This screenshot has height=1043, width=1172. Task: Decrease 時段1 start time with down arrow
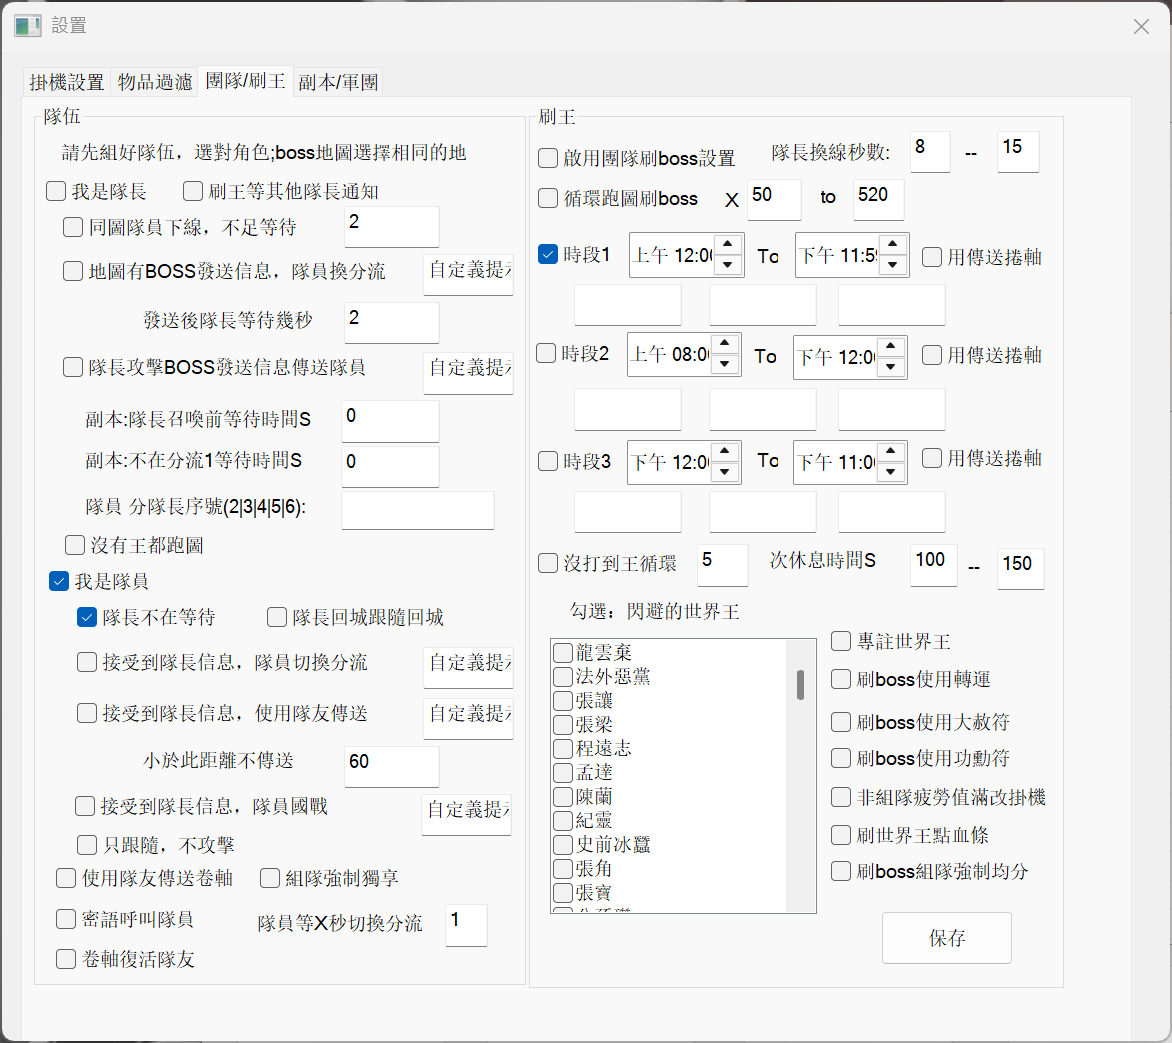pos(727,265)
